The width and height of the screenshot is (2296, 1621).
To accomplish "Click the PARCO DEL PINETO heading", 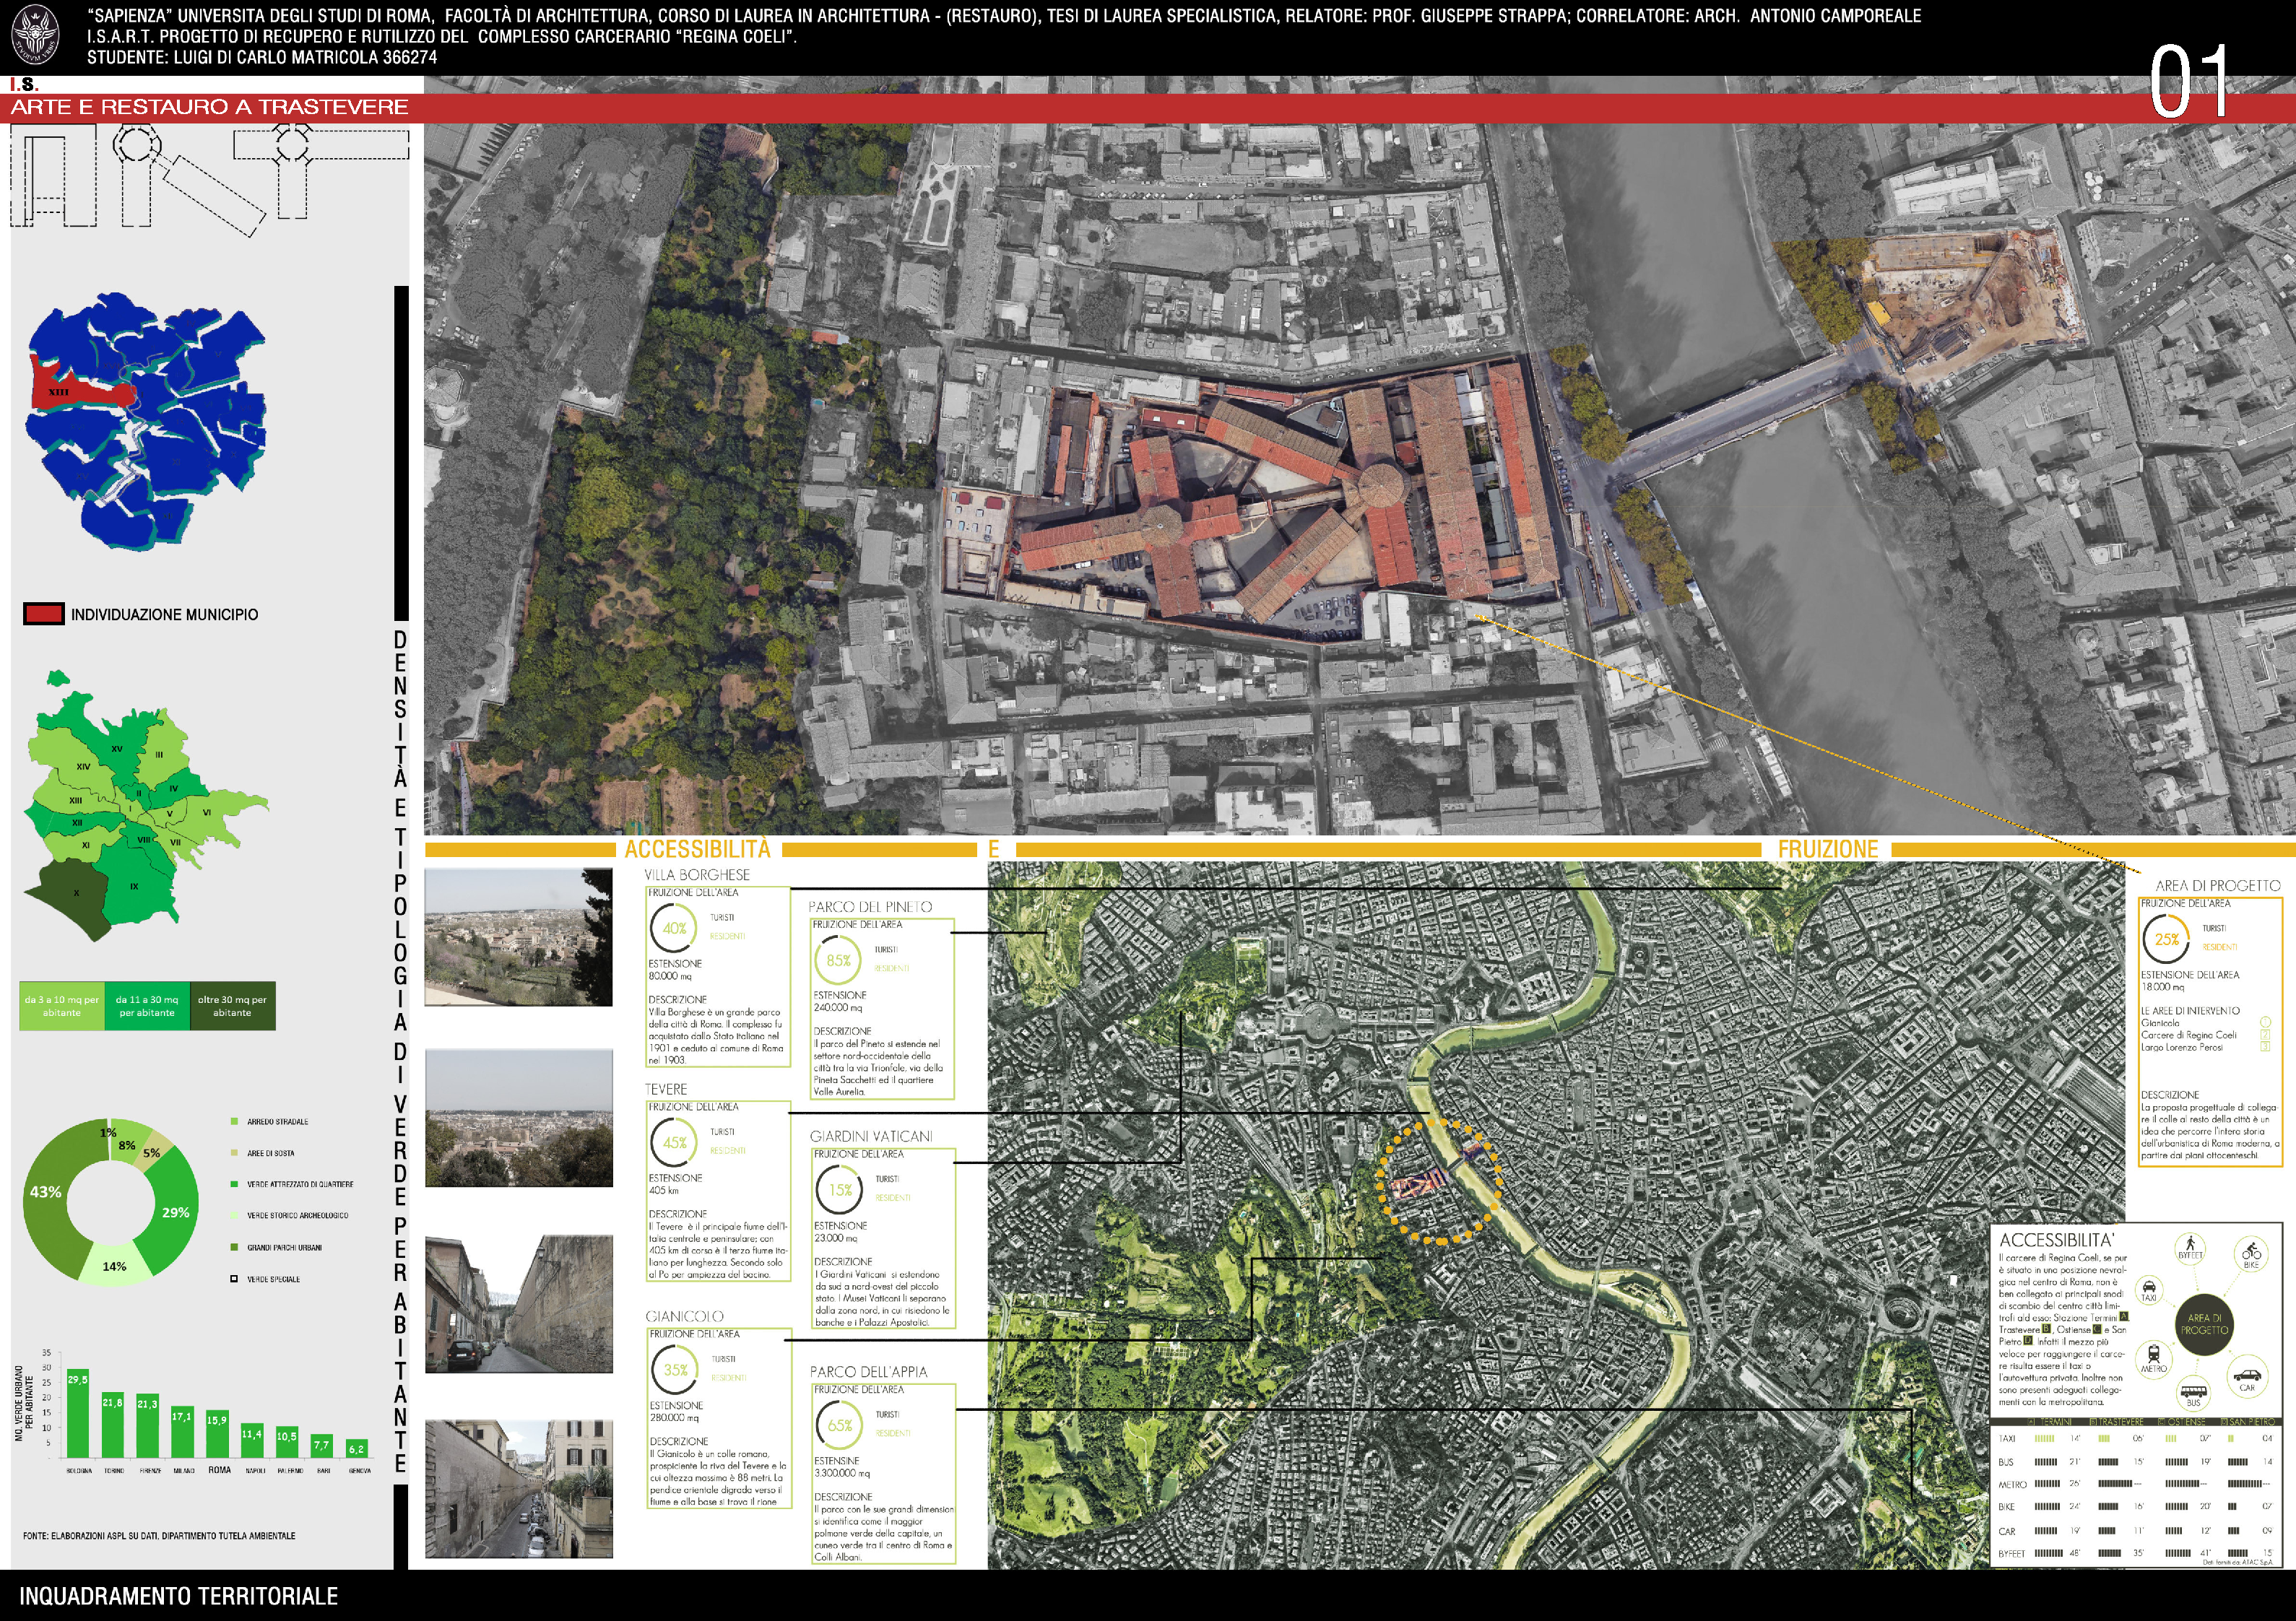I will 870,907.
